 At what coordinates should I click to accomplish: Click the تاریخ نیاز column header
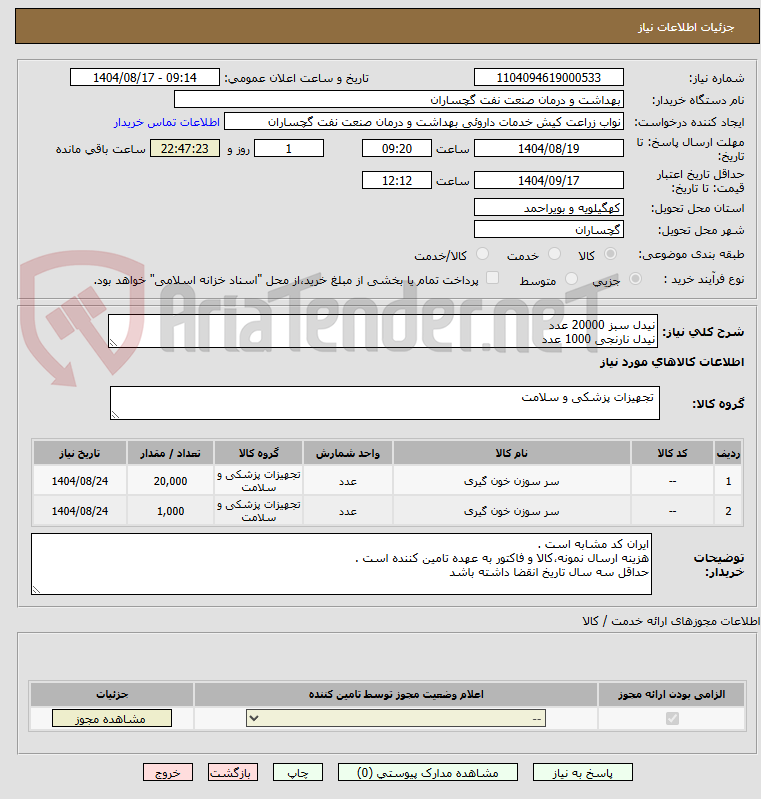point(80,453)
